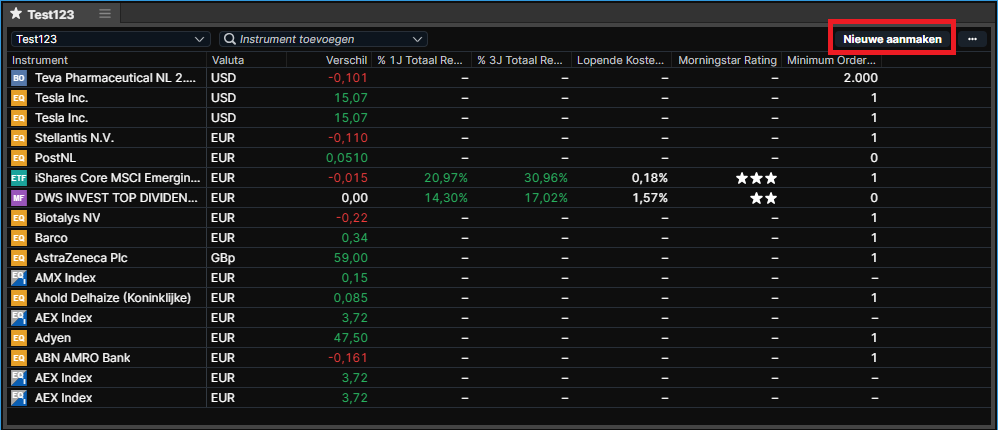Select the Biotalys NV instrument name
Viewport: 998px width, 430px height.
pos(67,218)
